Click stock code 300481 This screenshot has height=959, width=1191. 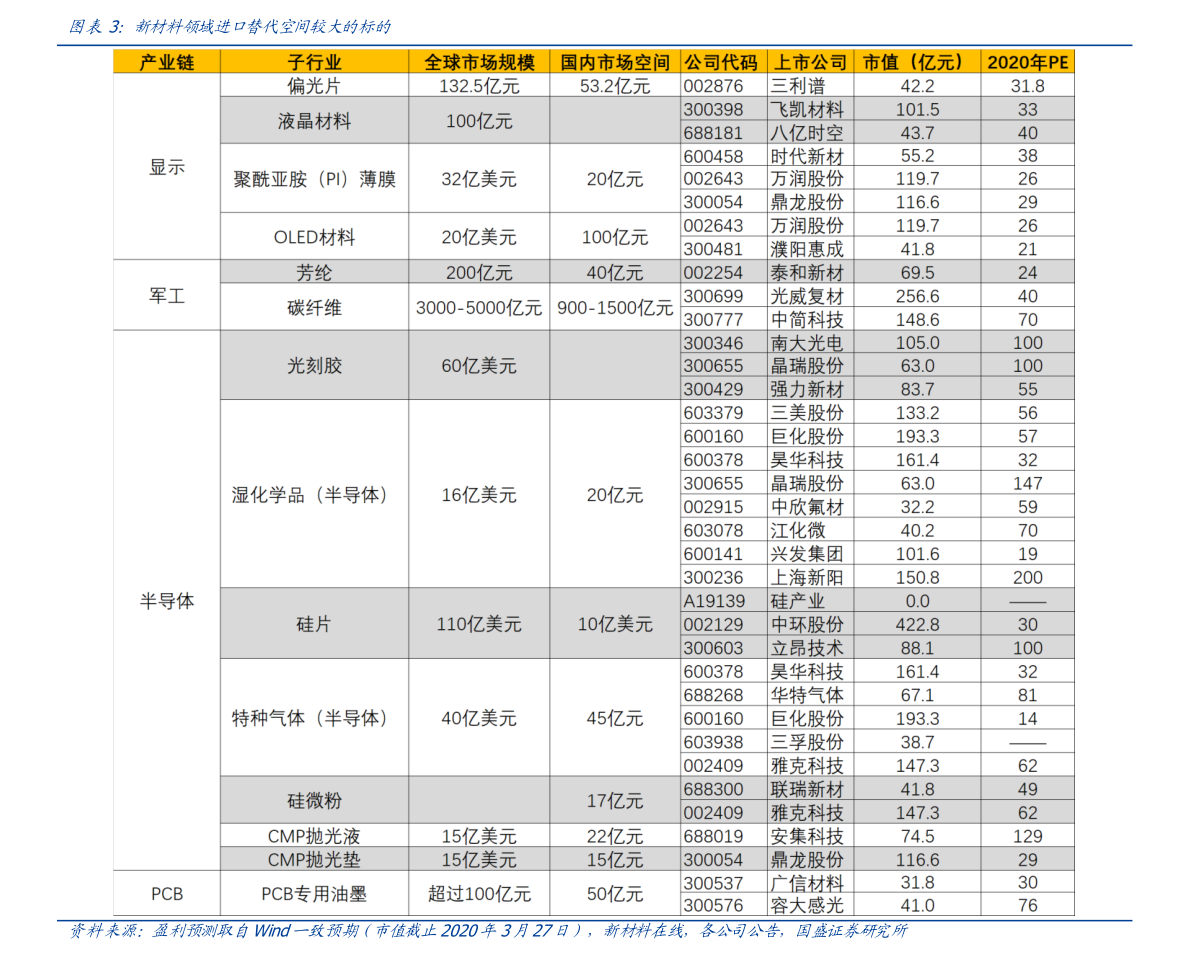(713, 249)
